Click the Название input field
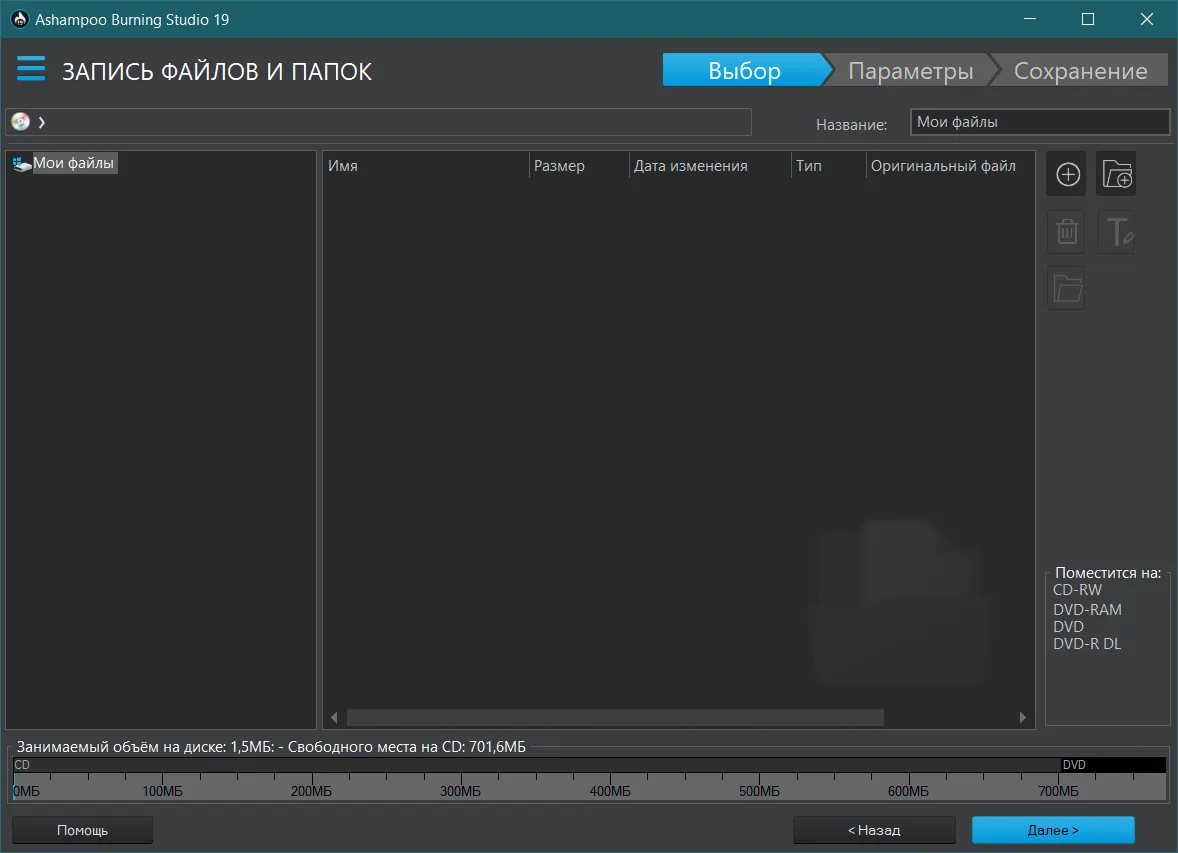This screenshot has height=853, width=1178. pyautogui.click(x=1040, y=122)
